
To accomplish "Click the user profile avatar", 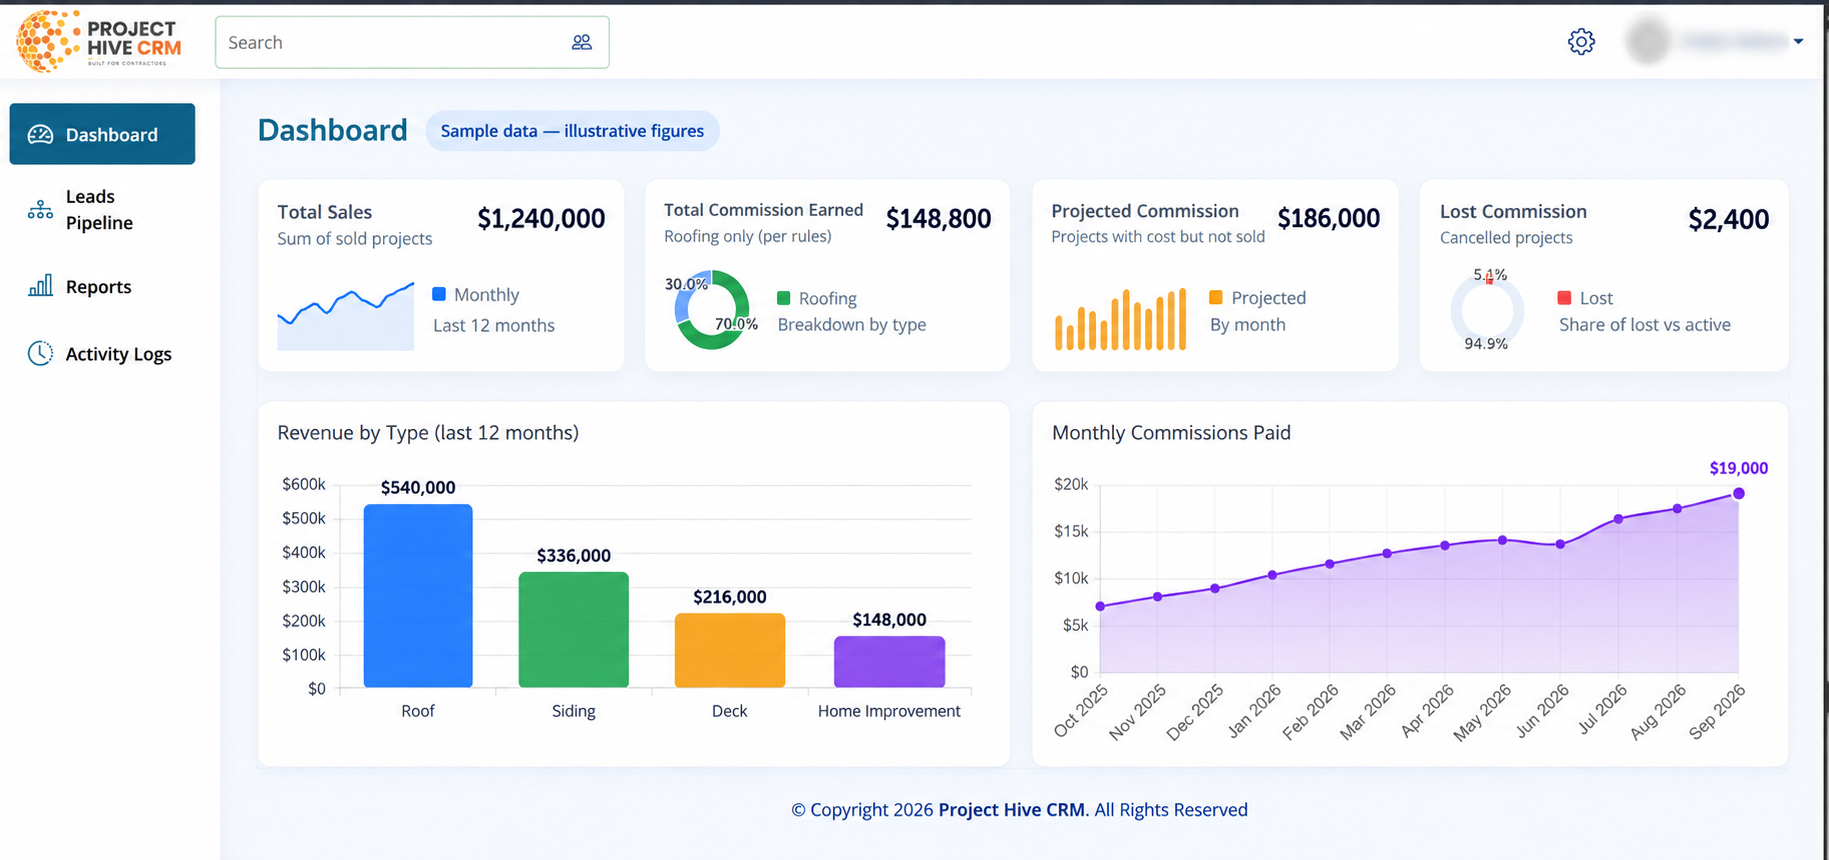I will (1648, 41).
